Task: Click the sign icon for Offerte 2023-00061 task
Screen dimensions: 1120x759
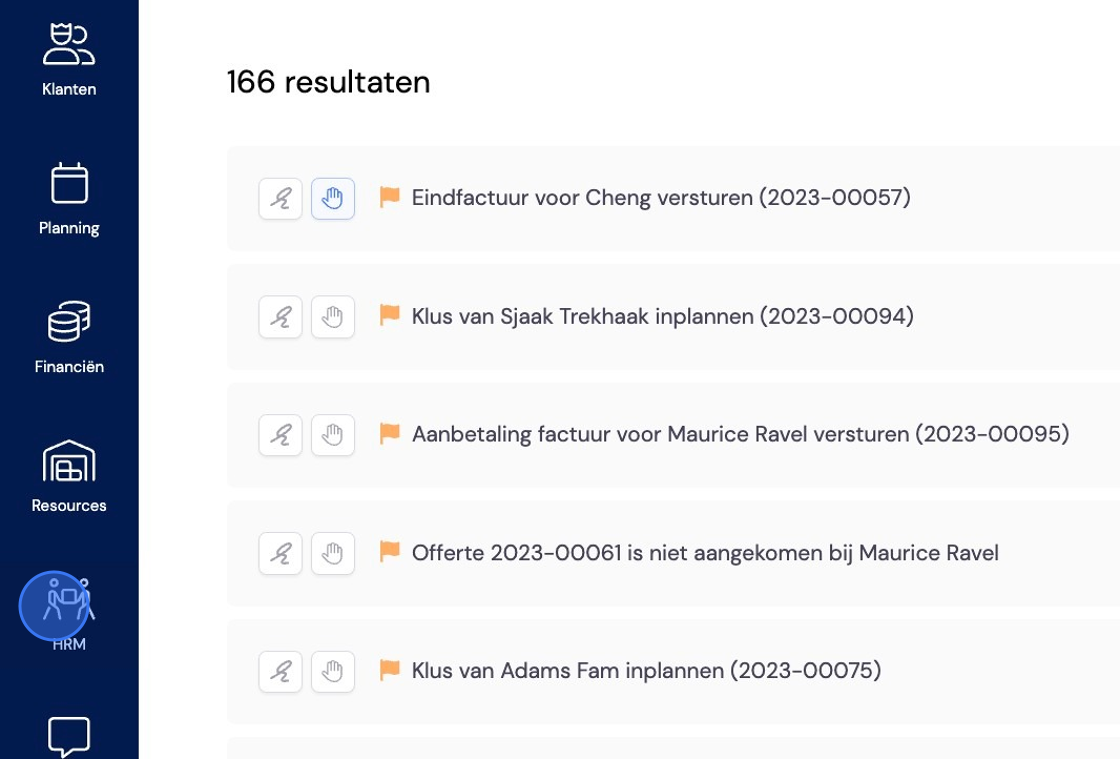Action: [x=280, y=553]
